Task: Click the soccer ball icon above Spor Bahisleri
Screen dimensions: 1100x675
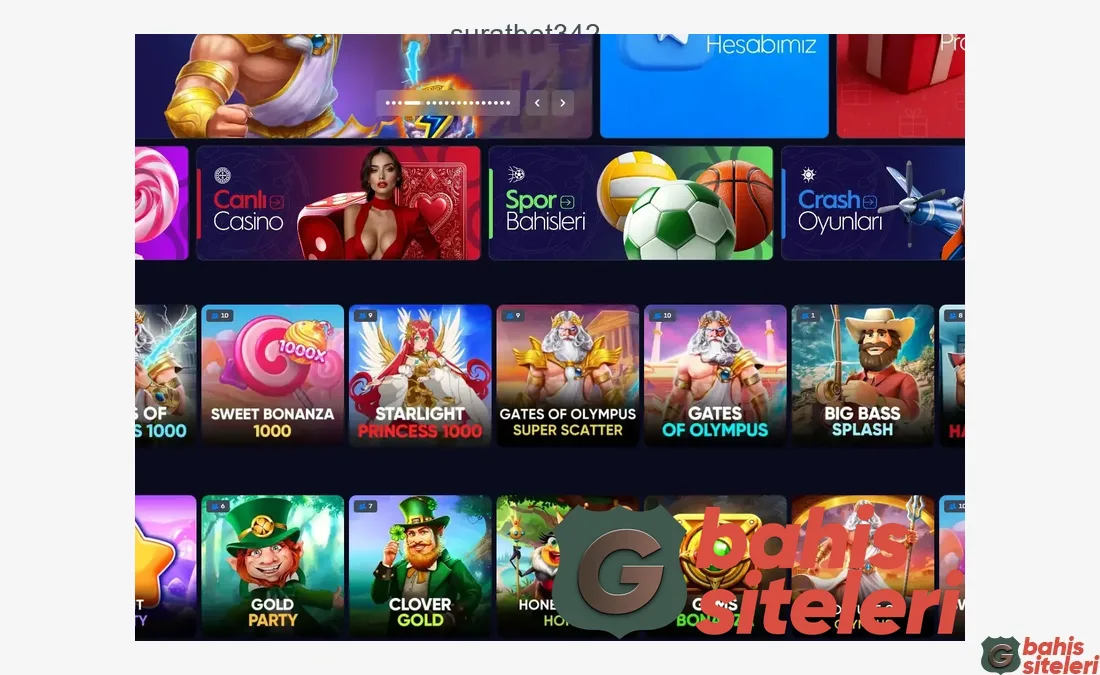Action: pyautogui.click(x=516, y=175)
